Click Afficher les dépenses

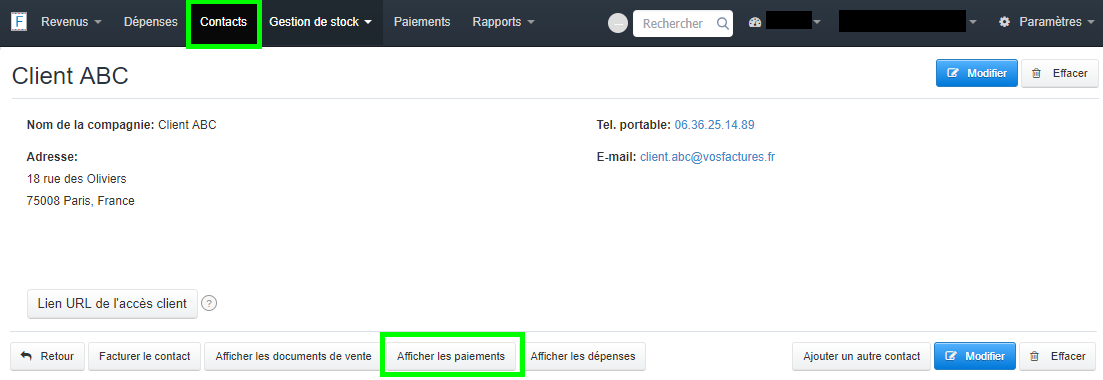click(x=583, y=356)
